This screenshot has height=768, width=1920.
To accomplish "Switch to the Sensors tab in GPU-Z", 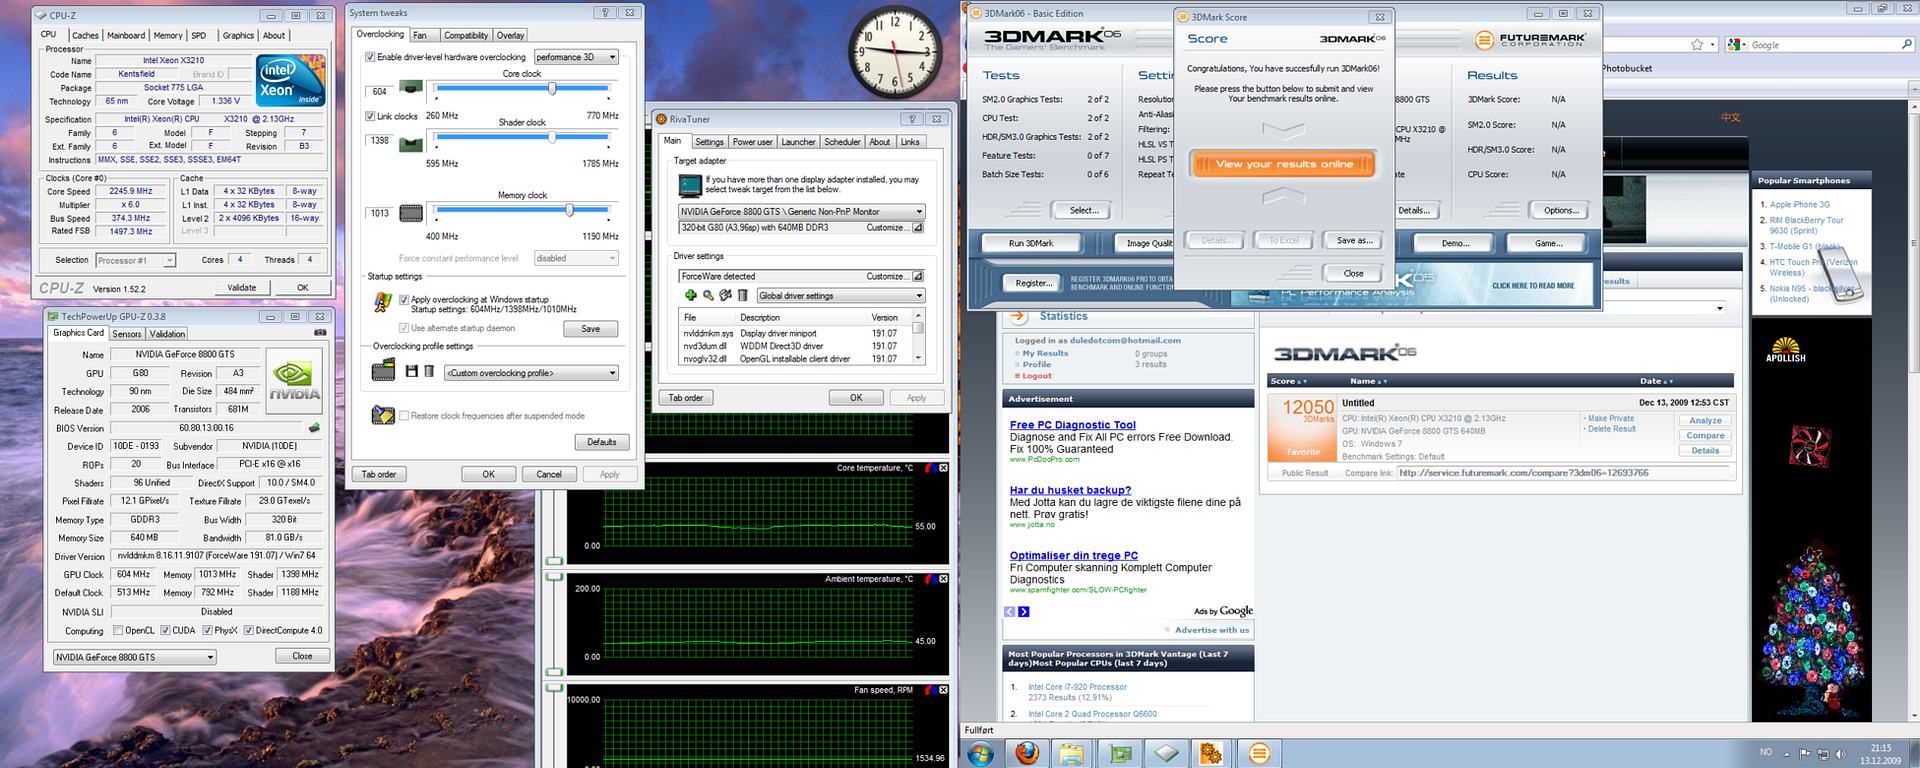I will (x=126, y=334).
